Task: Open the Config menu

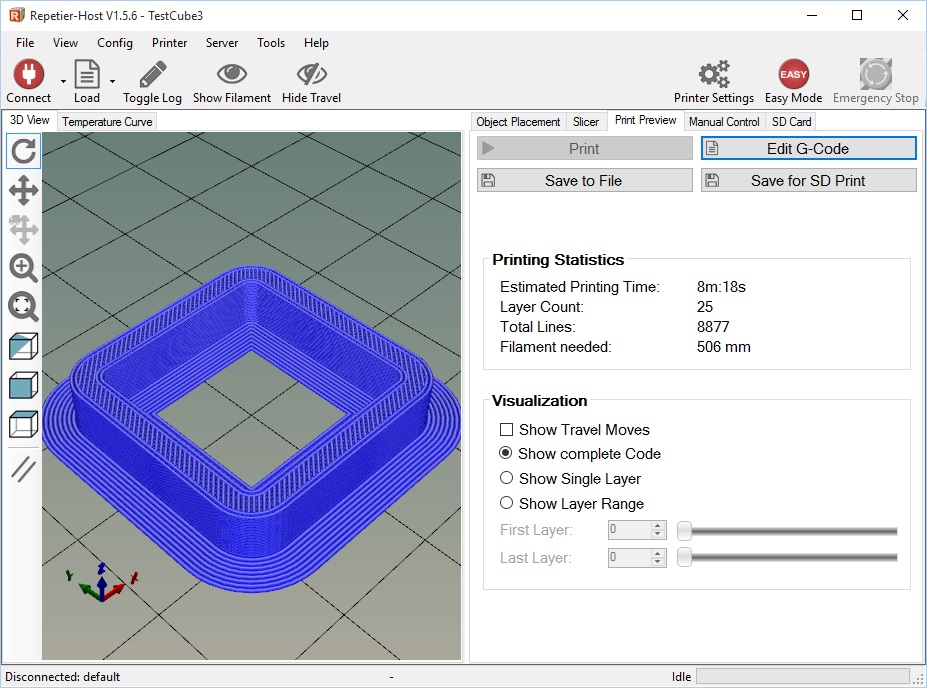Action: tap(115, 43)
